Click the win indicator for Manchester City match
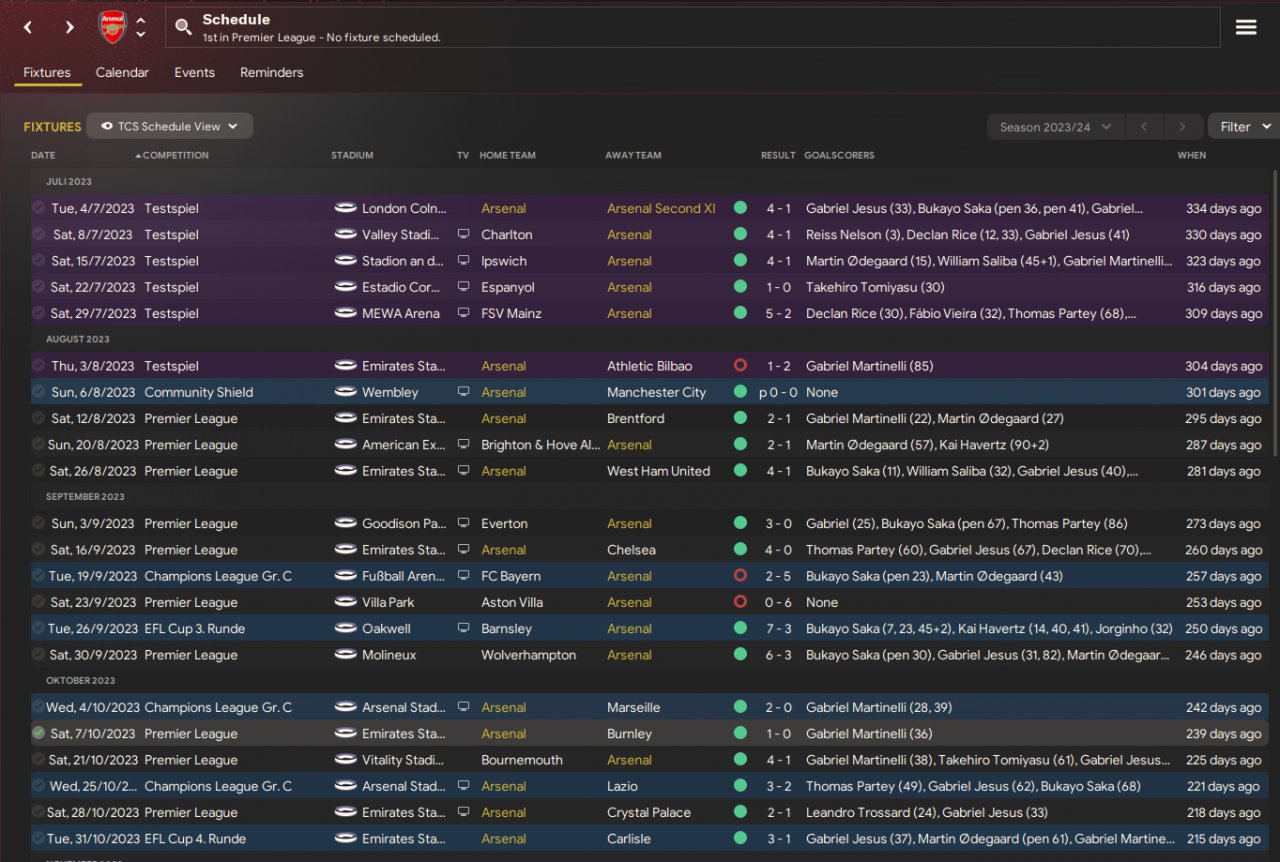This screenshot has width=1280, height=862. (740, 392)
